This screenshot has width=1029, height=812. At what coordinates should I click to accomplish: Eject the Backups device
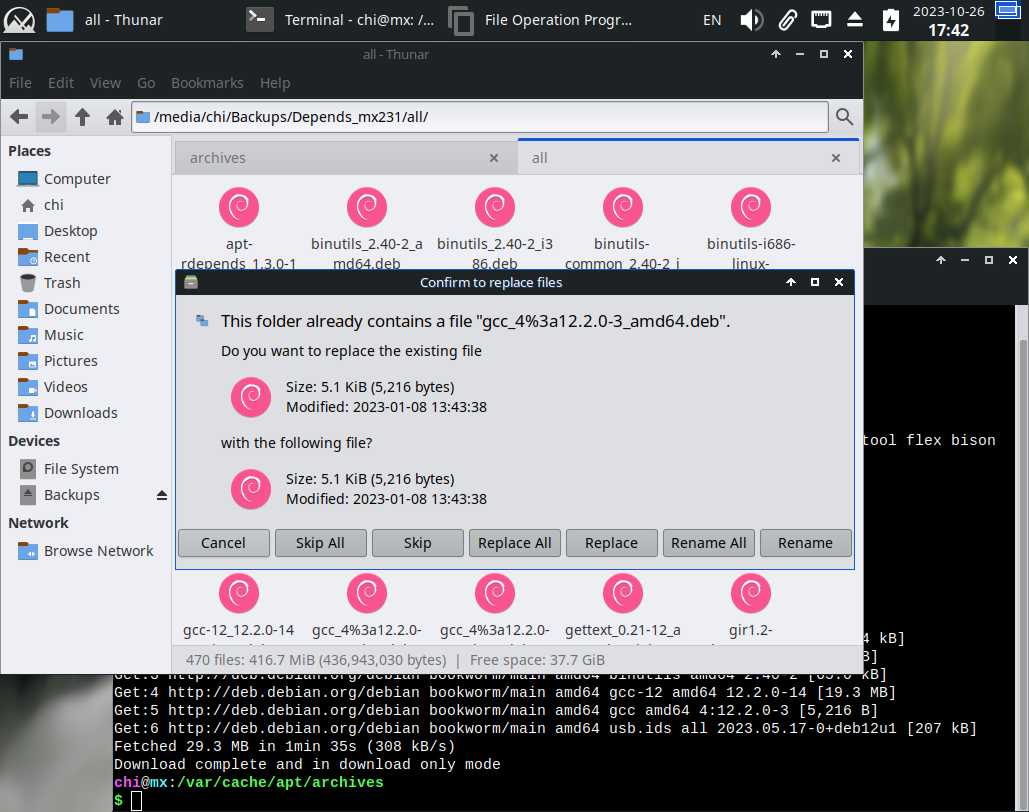[162, 495]
